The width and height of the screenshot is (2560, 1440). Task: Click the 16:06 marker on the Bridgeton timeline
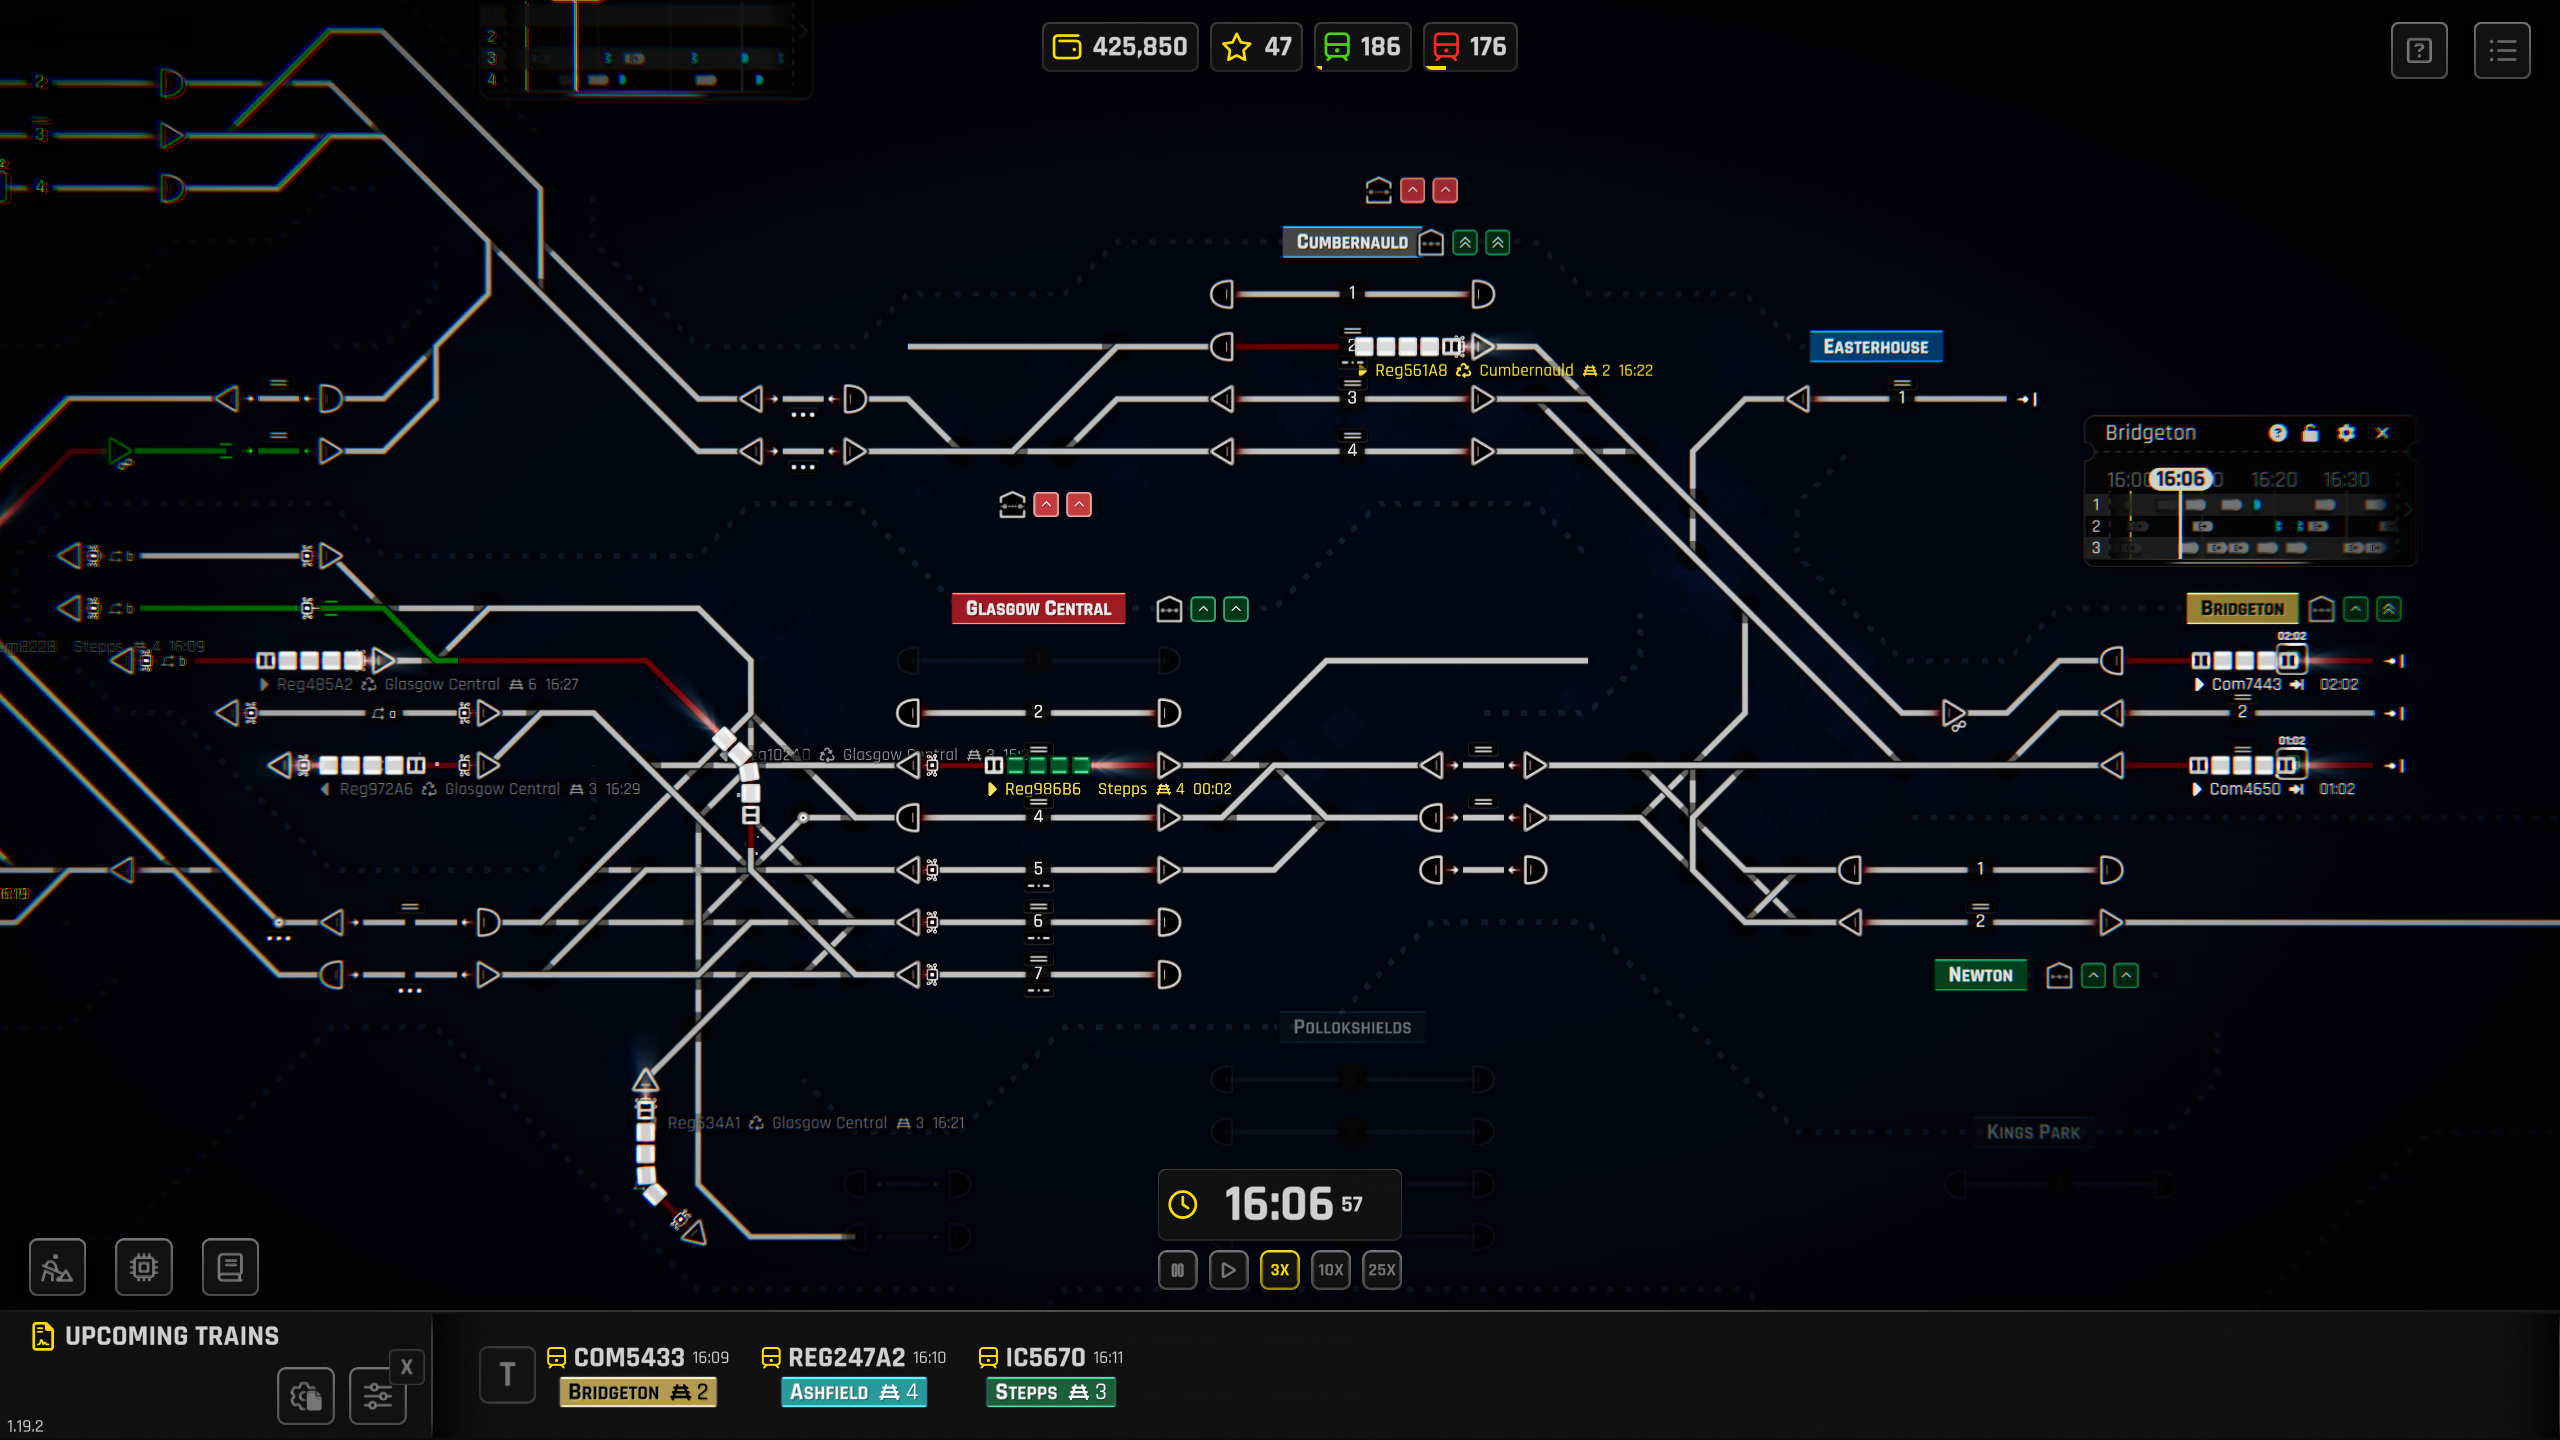point(2180,478)
